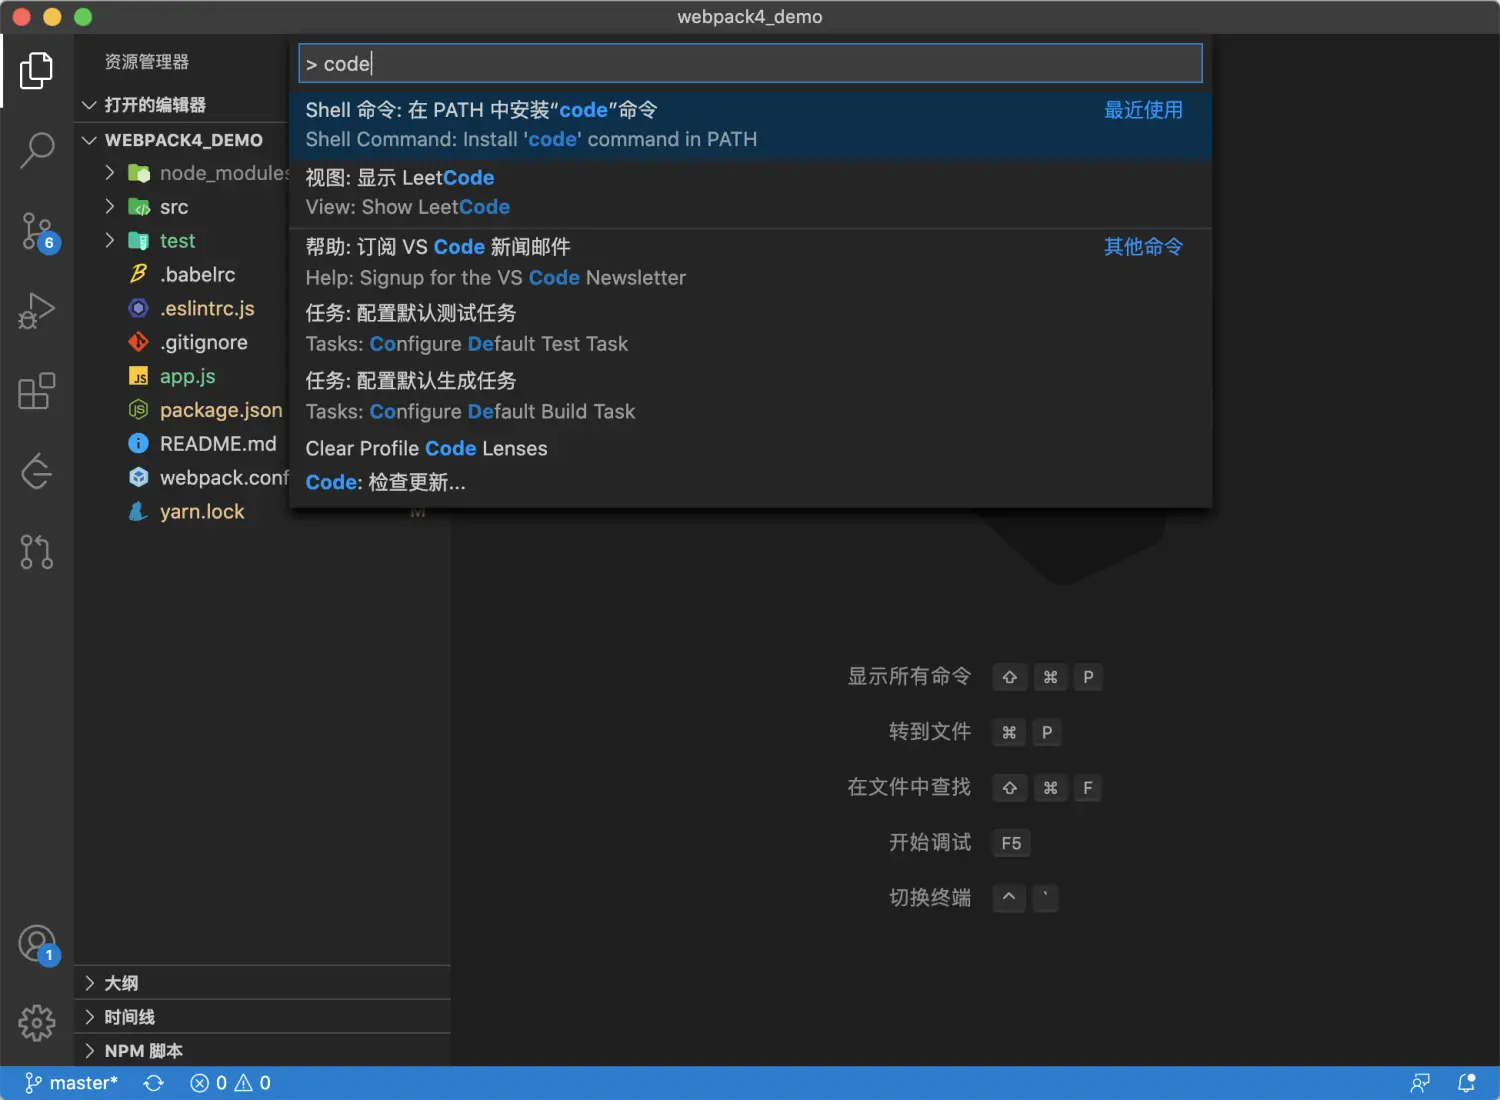Screen dimensions: 1500x1100
Task: Open README.md in explorer
Action: point(218,443)
